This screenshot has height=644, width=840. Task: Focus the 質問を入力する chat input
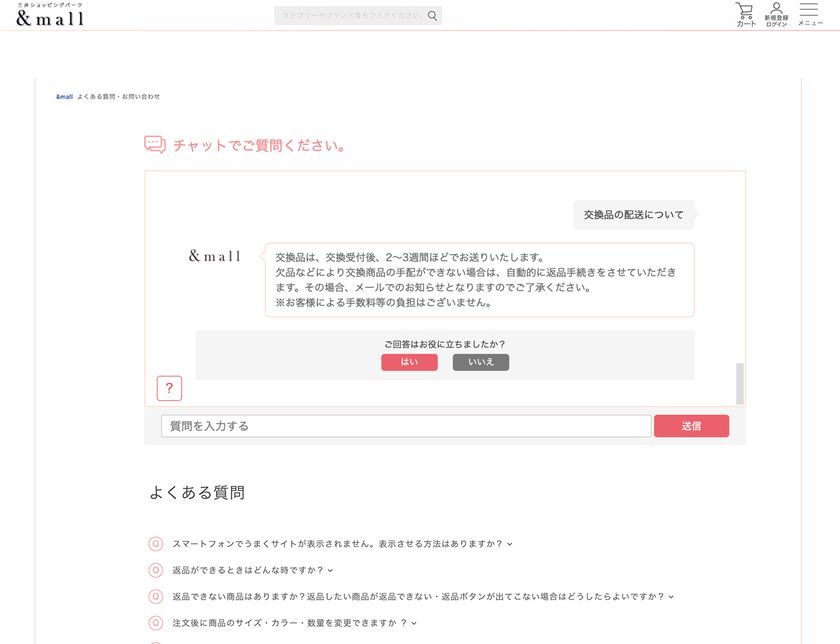click(x=406, y=426)
